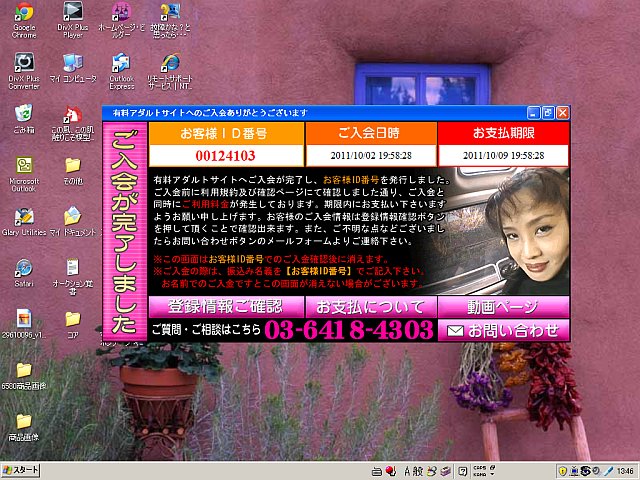The image size is (640, 480).
Task: Launch Microsoft Outlook desktop icon
Action: click(x=24, y=173)
